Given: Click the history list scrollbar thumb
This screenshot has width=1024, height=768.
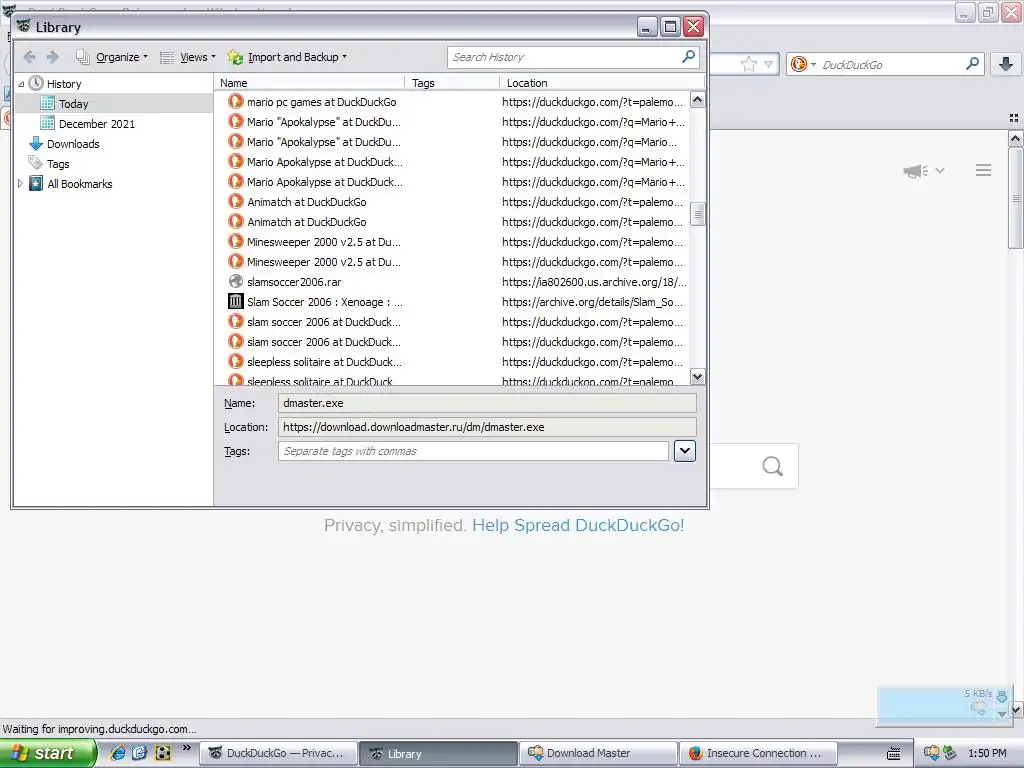Looking at the screenshot, I should point(697,214).
